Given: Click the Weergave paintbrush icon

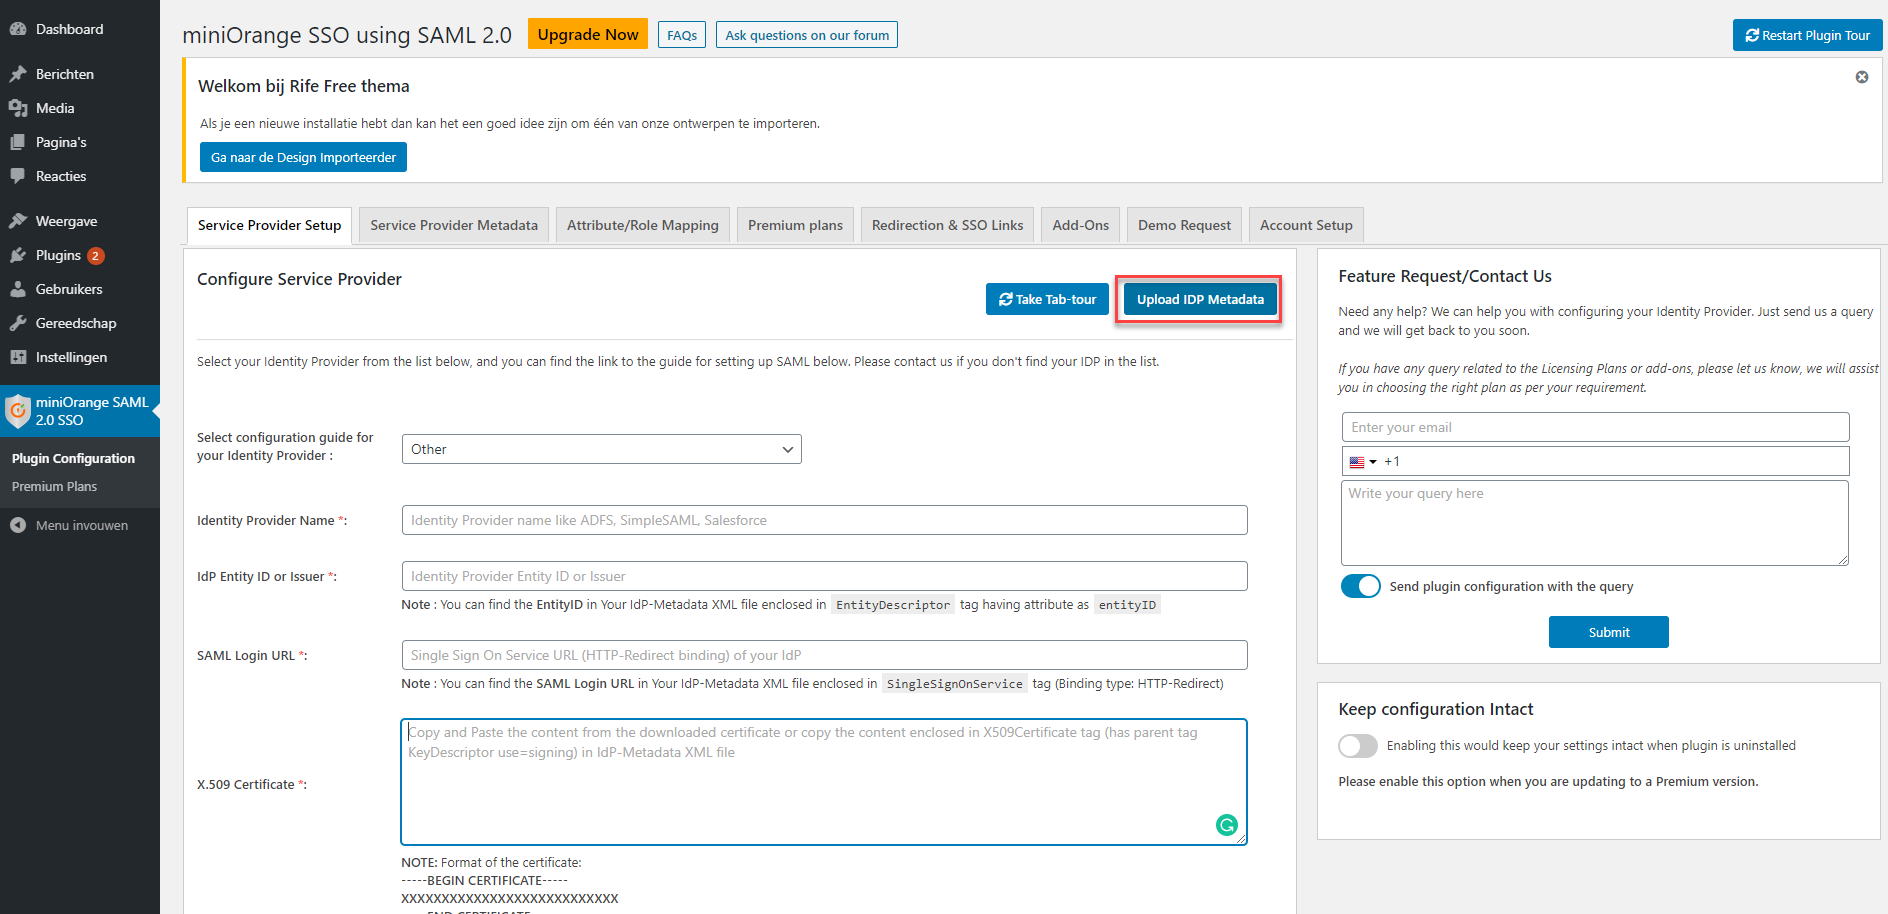Looking at the screenshot, I should click(x=18, y=221).
